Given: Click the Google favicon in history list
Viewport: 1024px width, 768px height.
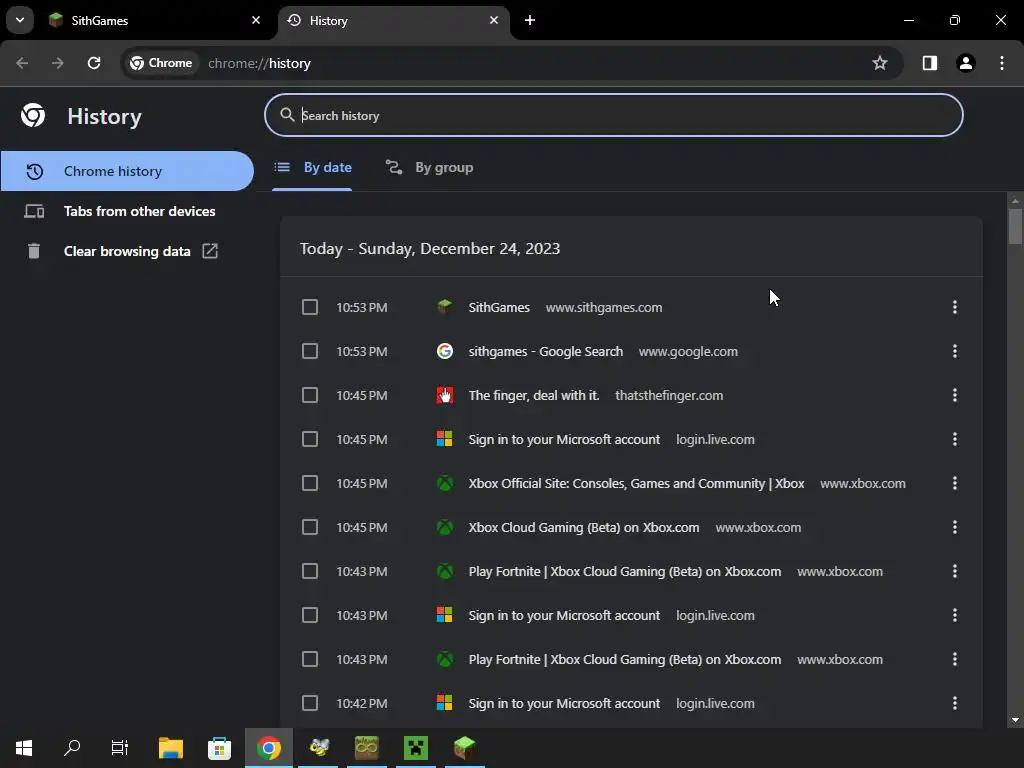Looking at the screenshot, I should [x=445, y=351].
